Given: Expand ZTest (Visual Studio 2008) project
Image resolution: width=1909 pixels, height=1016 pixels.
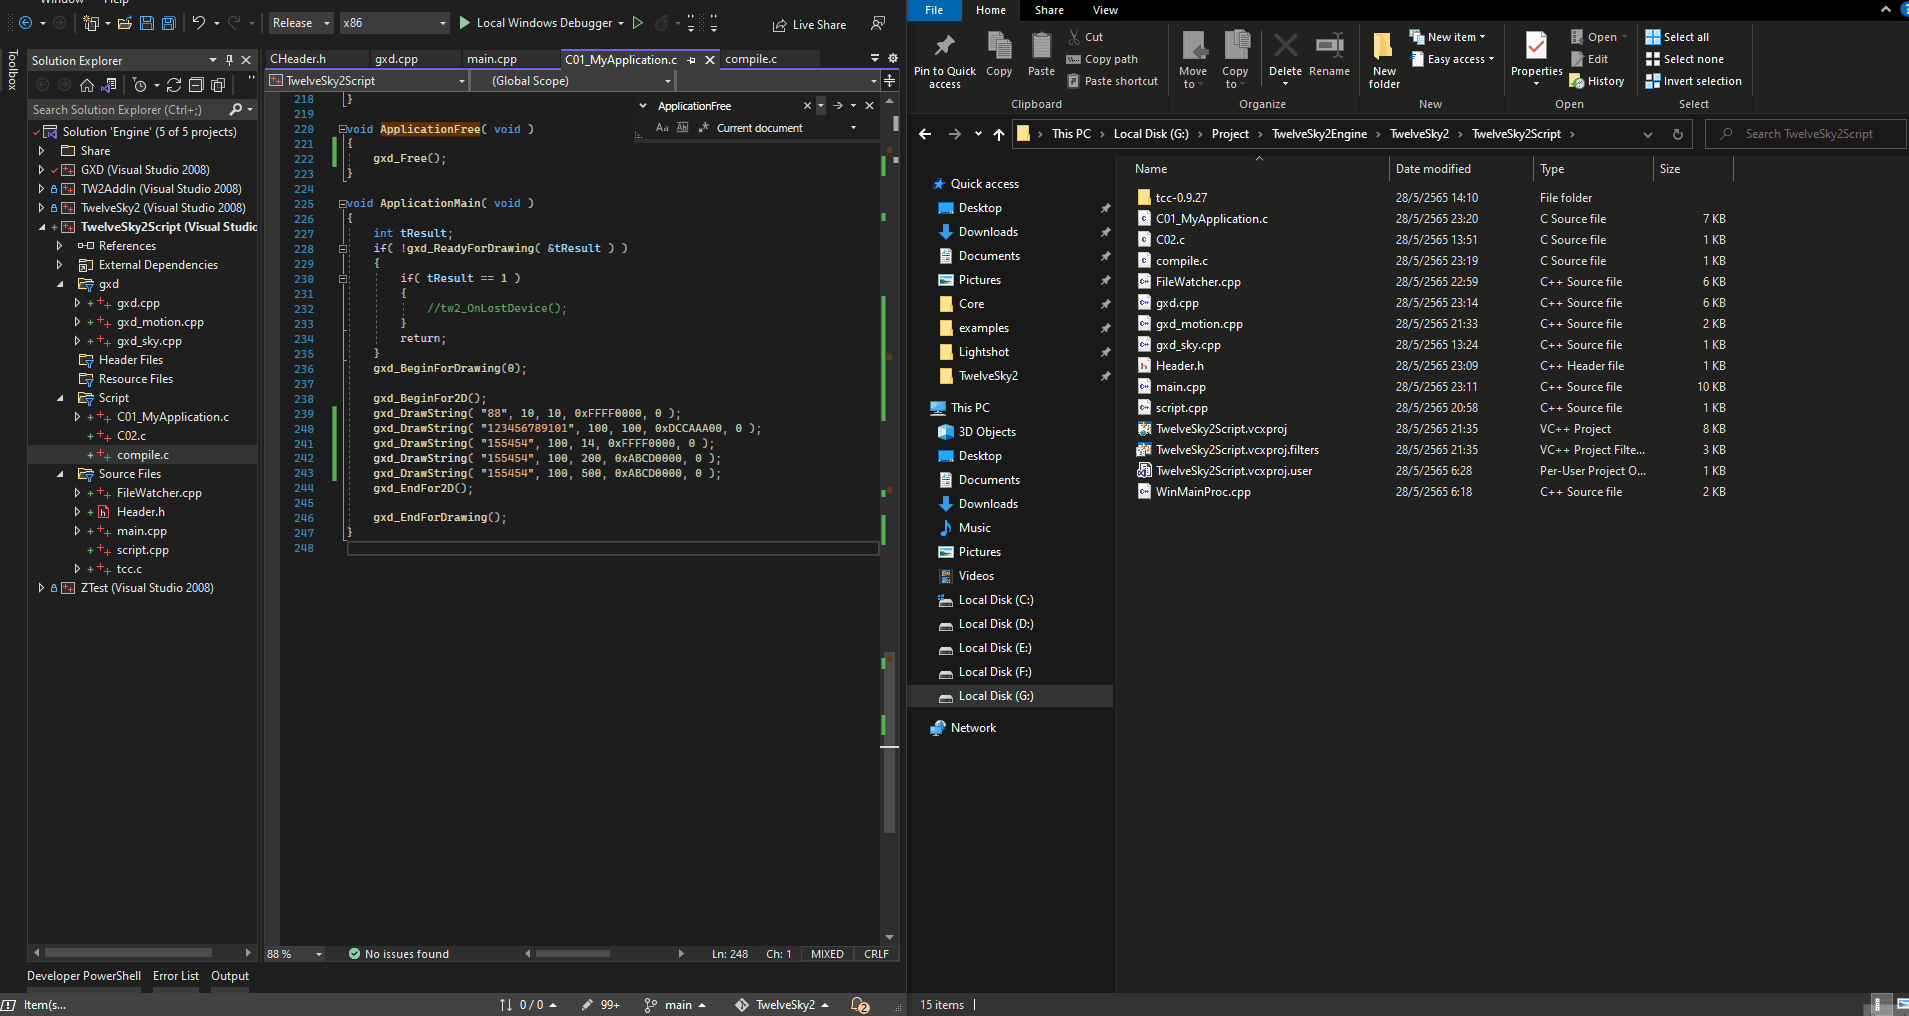Looking at the screenshot, I should (x=41, y=588).
